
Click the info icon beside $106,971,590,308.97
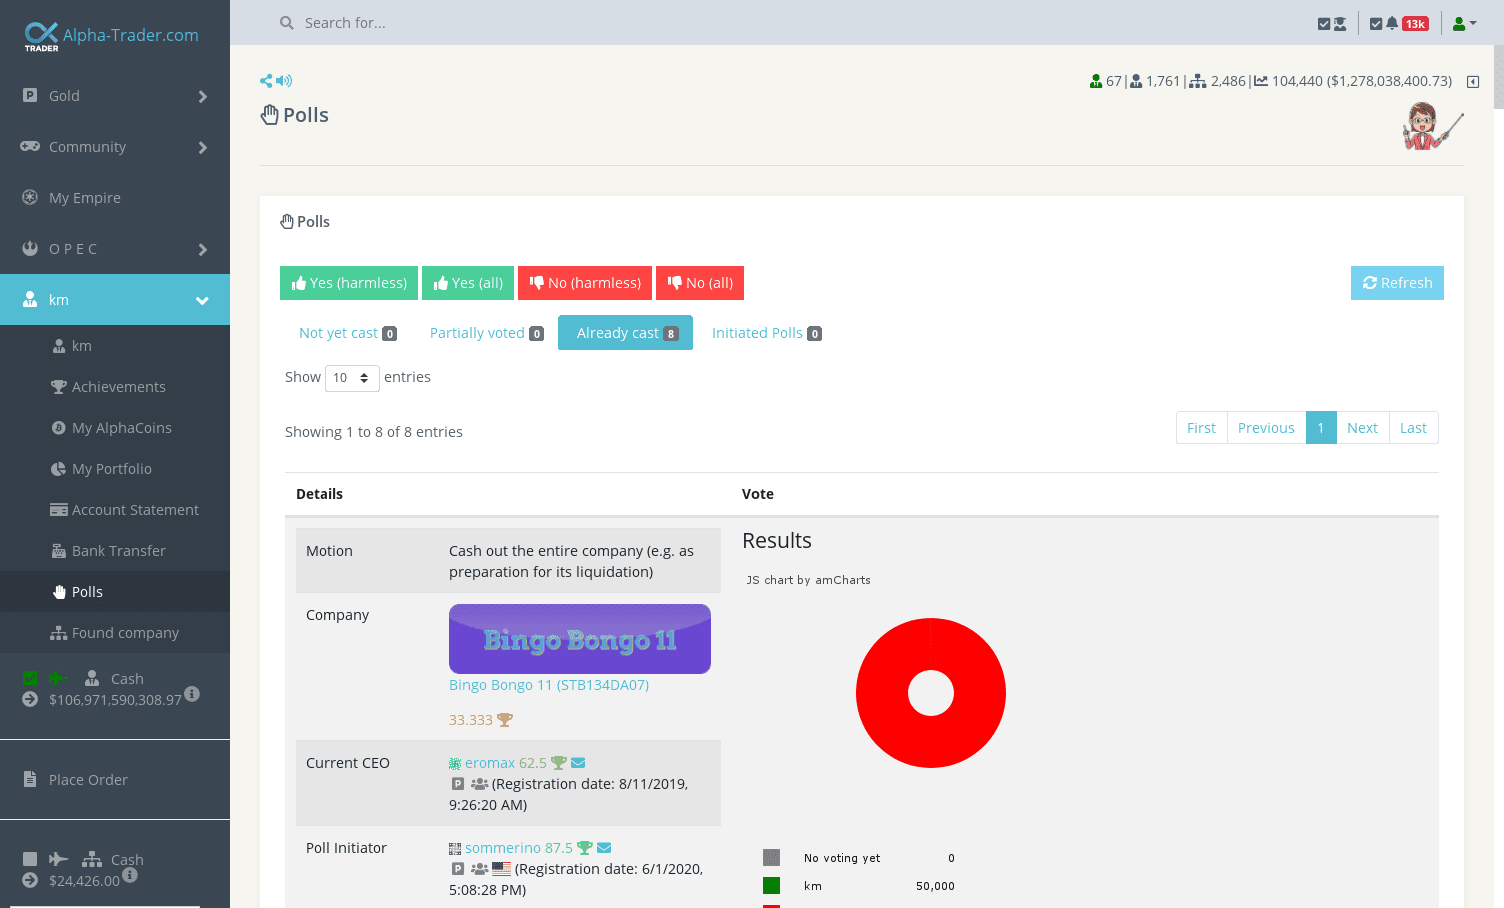coord(192,693)
